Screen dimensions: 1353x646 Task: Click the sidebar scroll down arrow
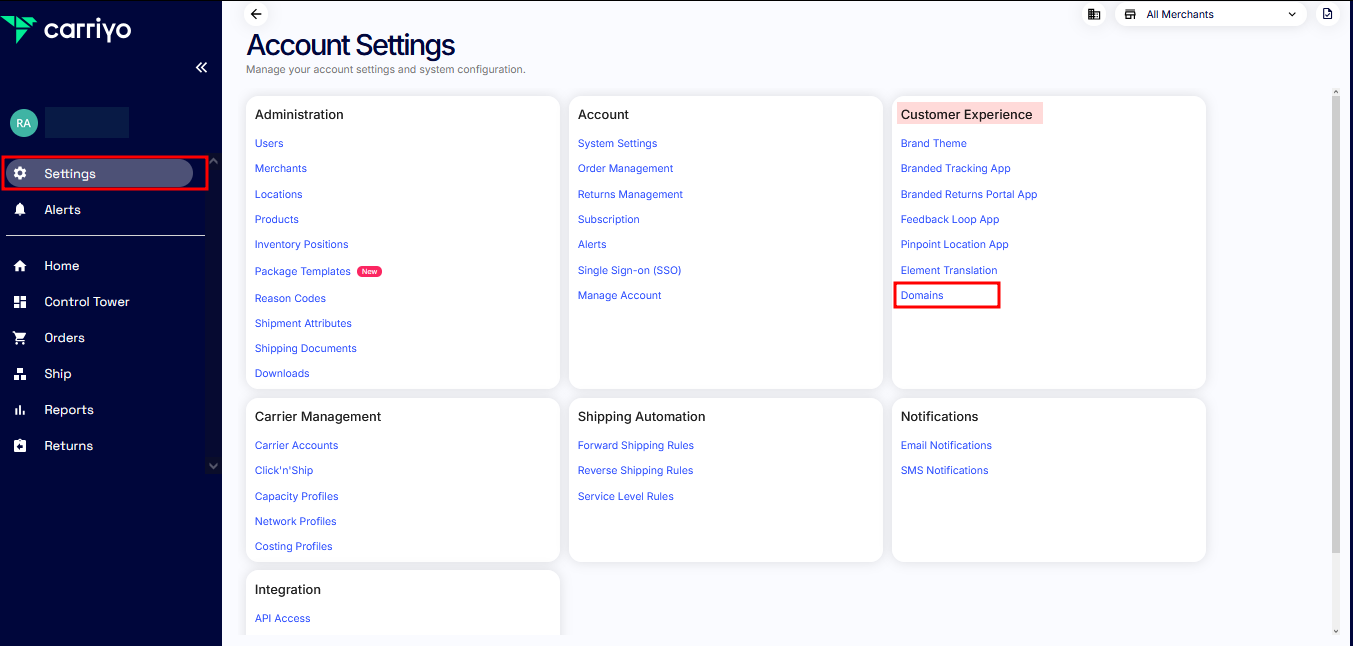[213, 466]
